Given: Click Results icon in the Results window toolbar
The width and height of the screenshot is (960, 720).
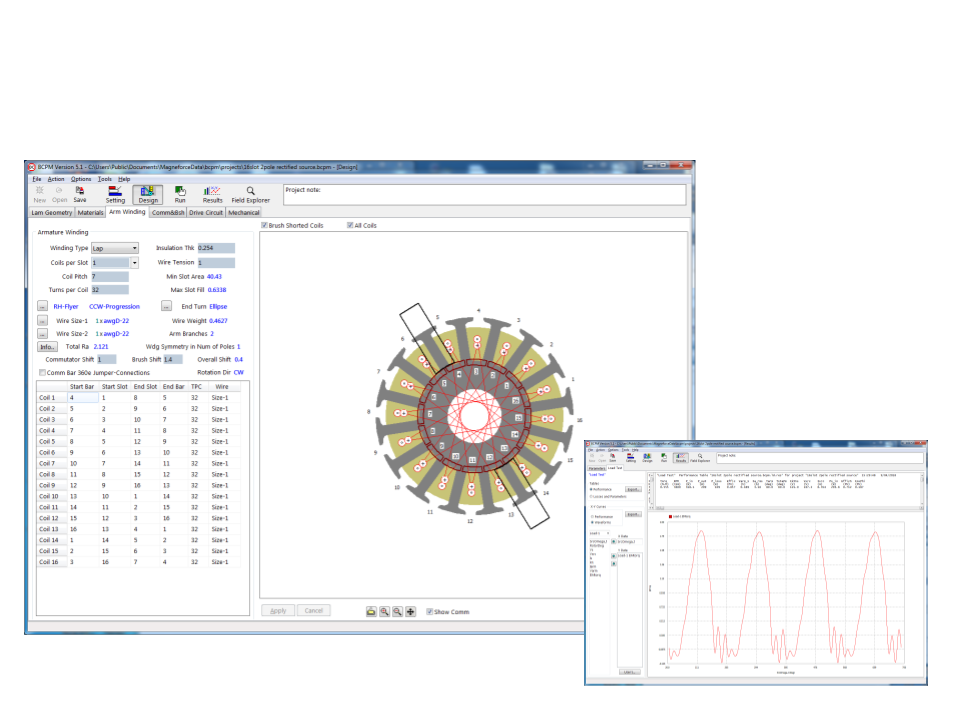Looking at the screenshot, I should click(681, 458).
